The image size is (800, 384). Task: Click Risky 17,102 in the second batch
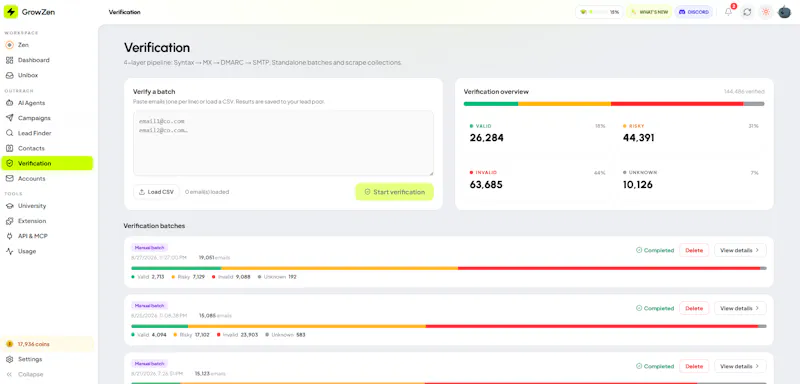pyautogui.click(x=191, y=335)
